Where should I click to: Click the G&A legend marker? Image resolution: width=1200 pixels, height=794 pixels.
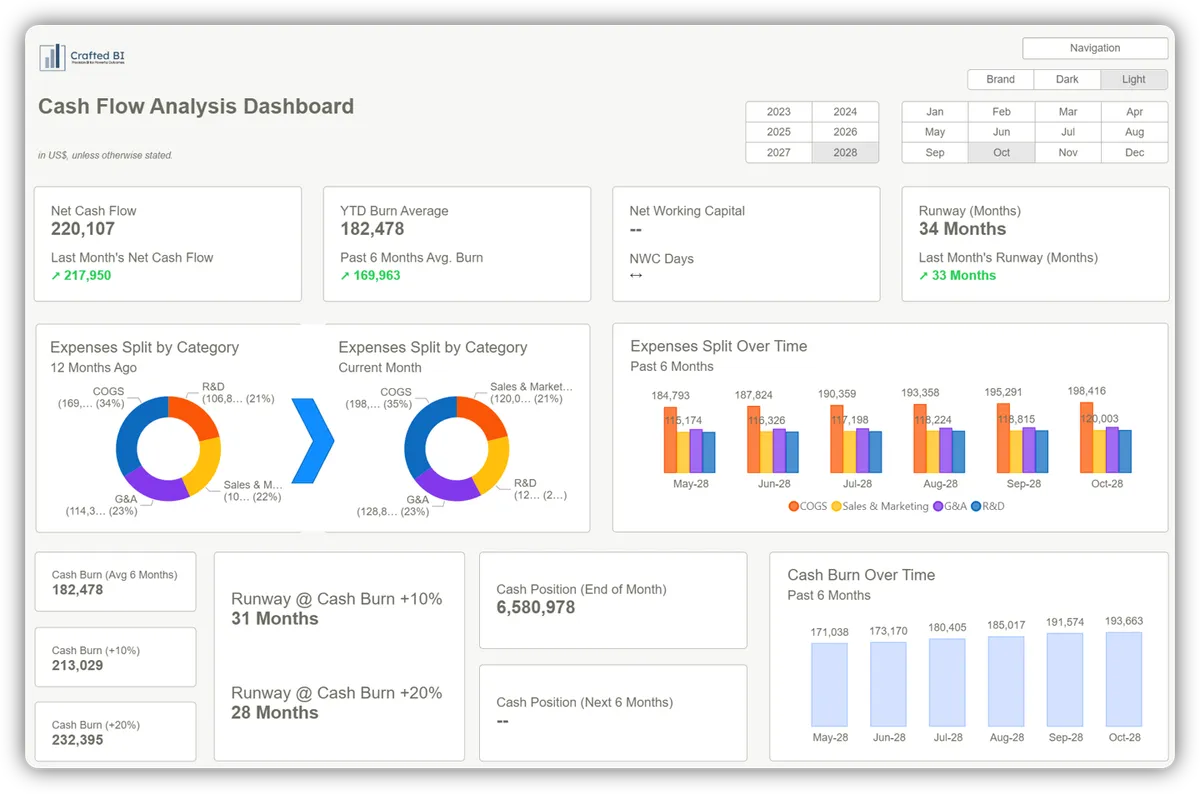click(x=938, y=506)
